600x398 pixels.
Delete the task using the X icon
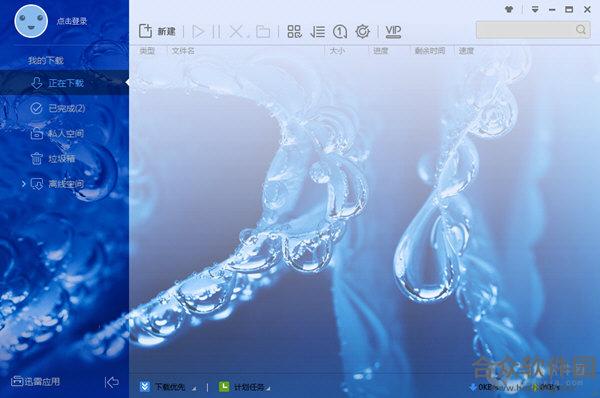click(237, 31)
